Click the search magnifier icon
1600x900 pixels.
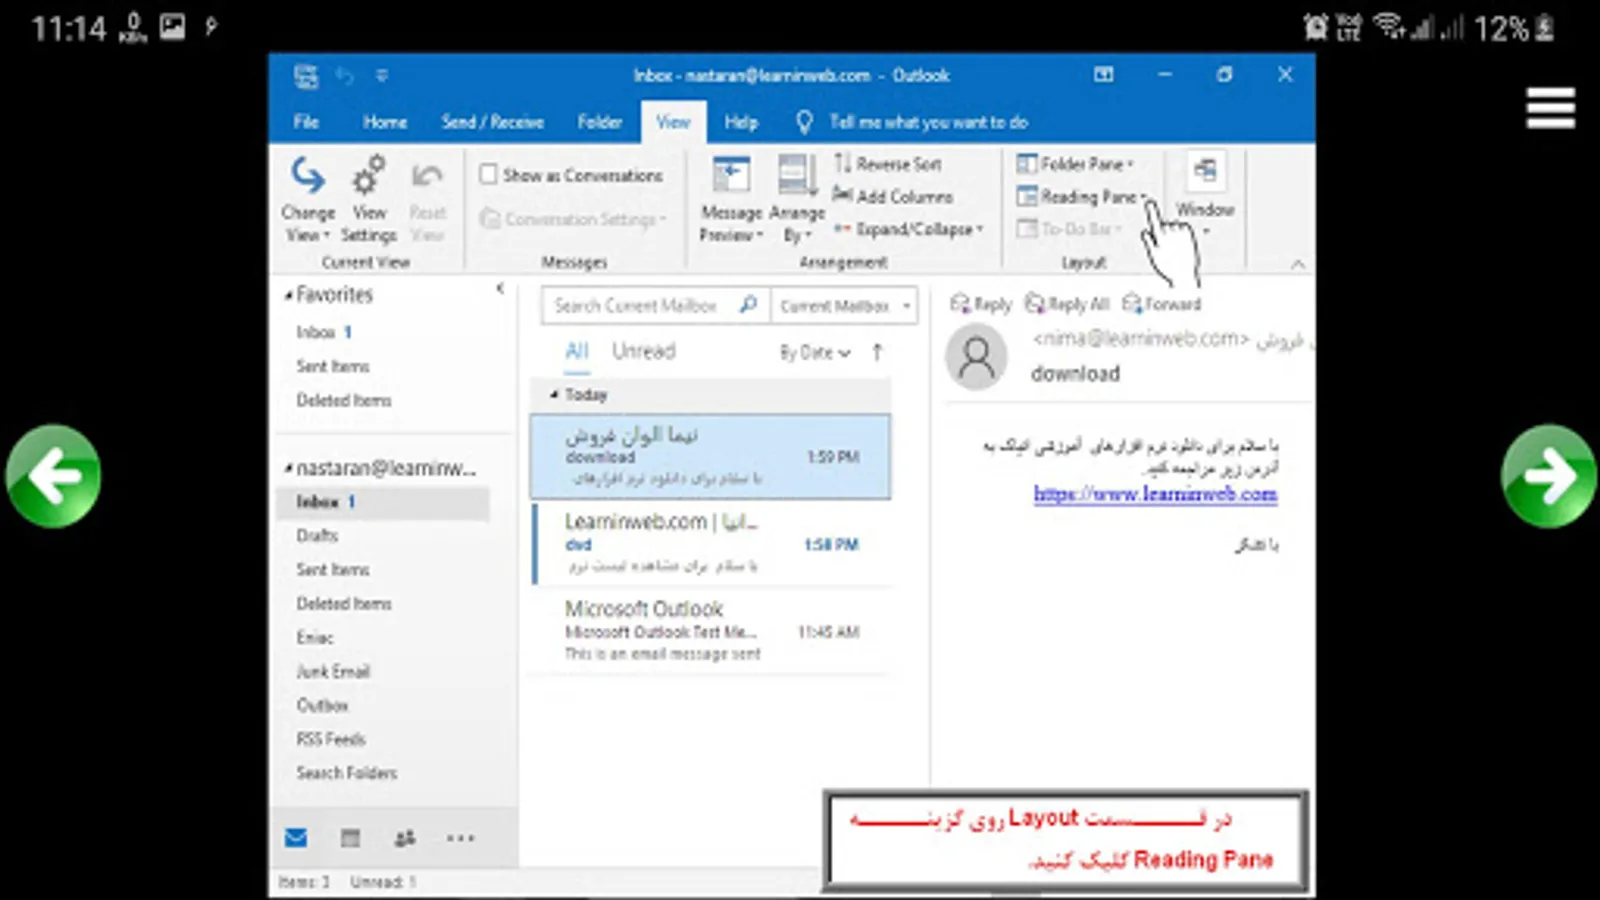748,305
